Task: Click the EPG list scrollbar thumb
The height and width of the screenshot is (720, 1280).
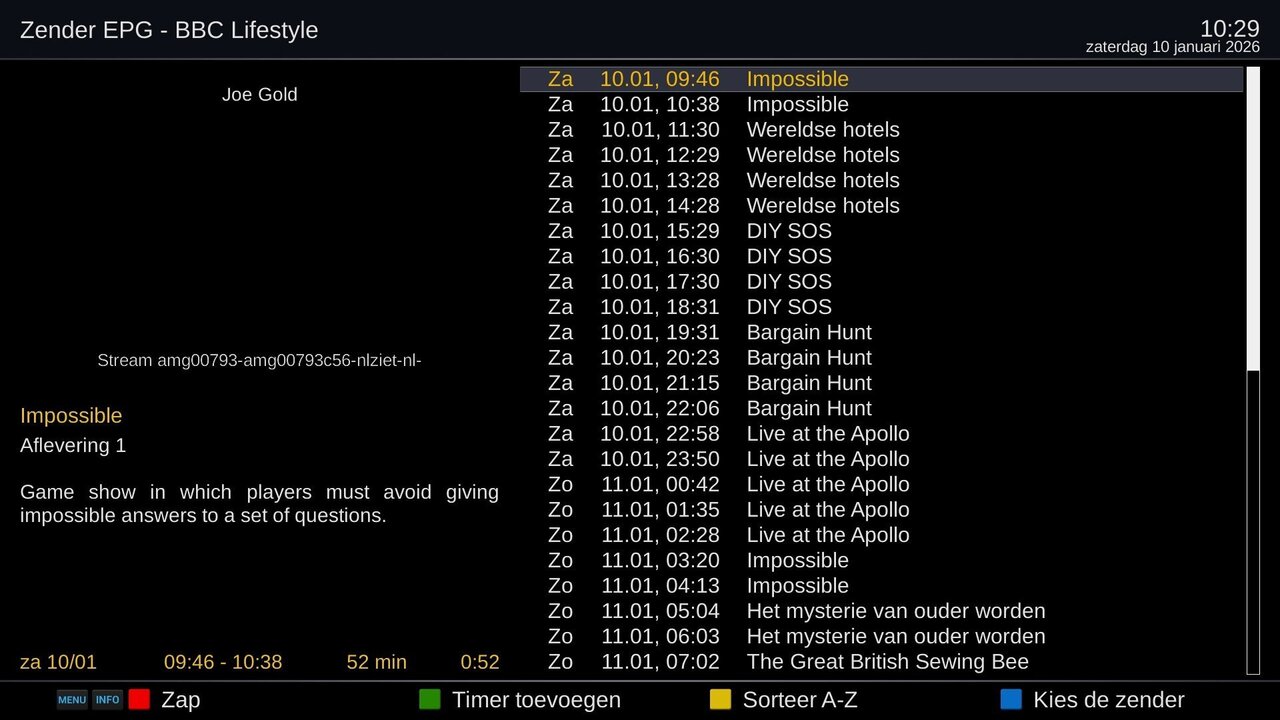Action: 1253,219
